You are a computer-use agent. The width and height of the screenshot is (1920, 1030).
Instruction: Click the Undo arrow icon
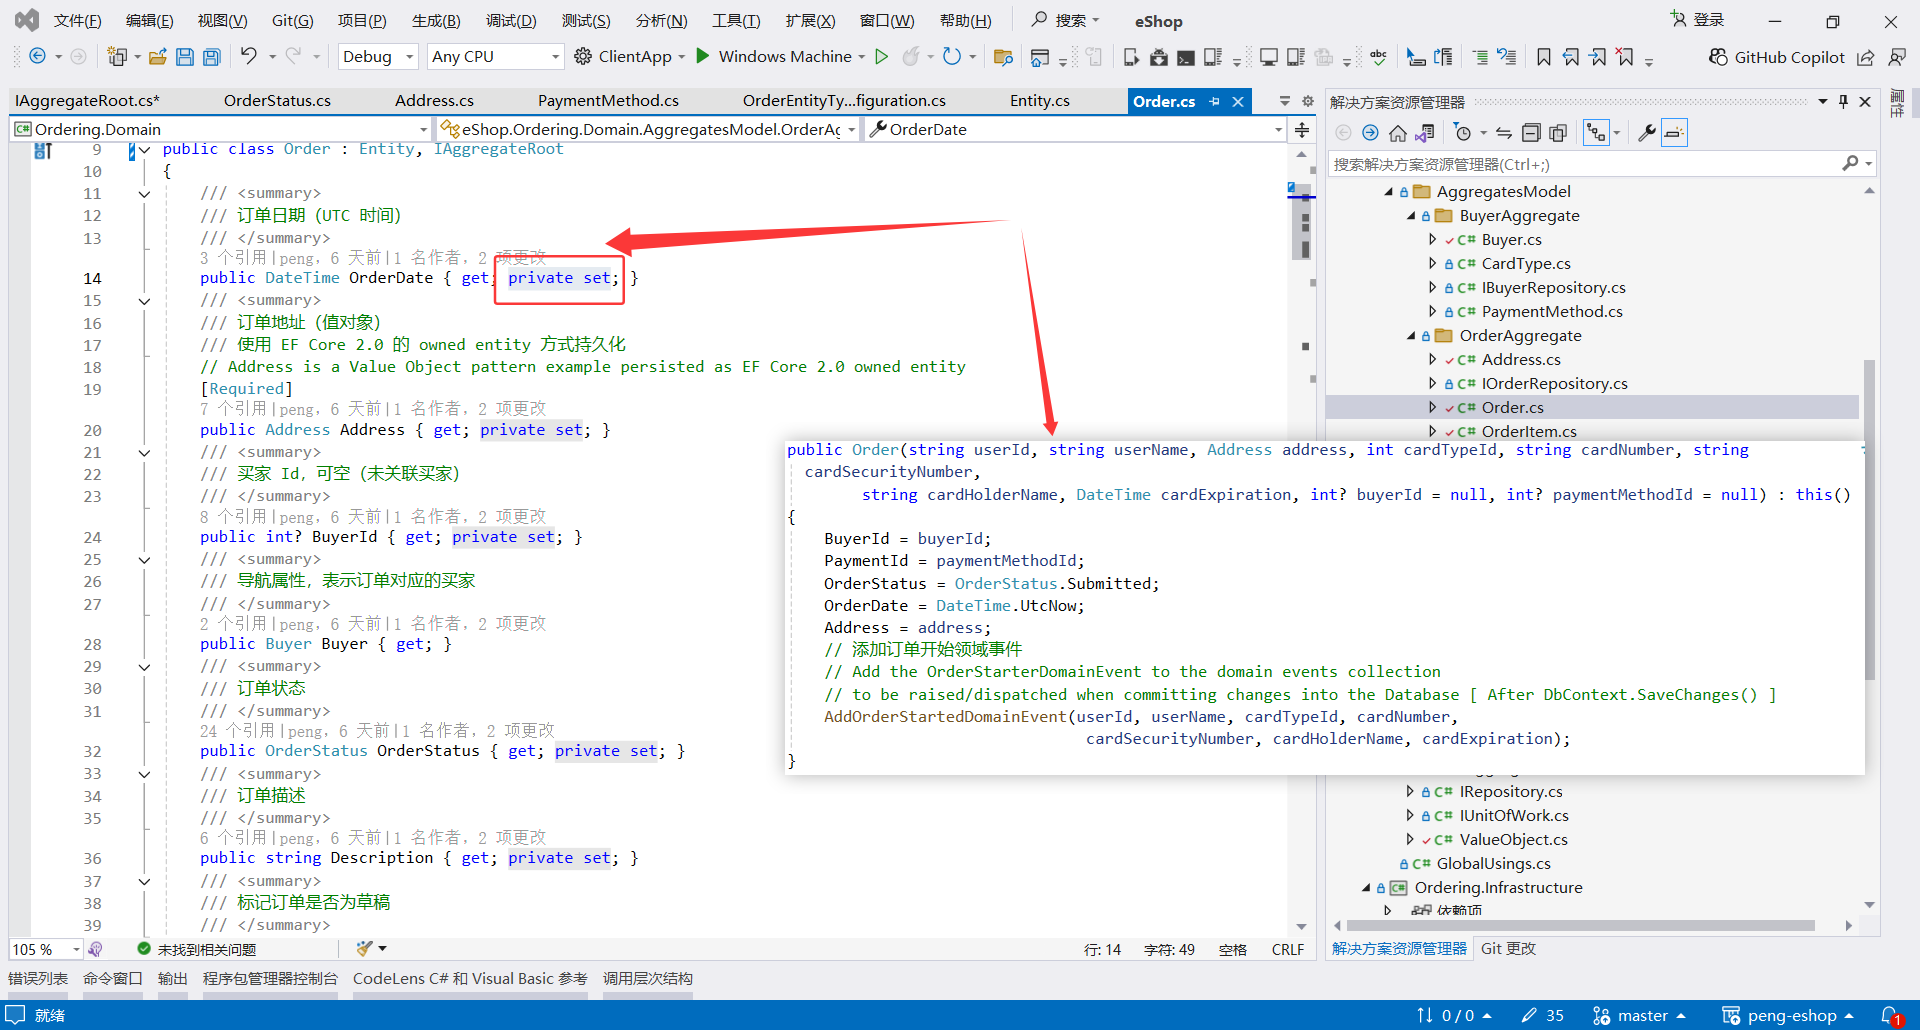click(249, 57)
